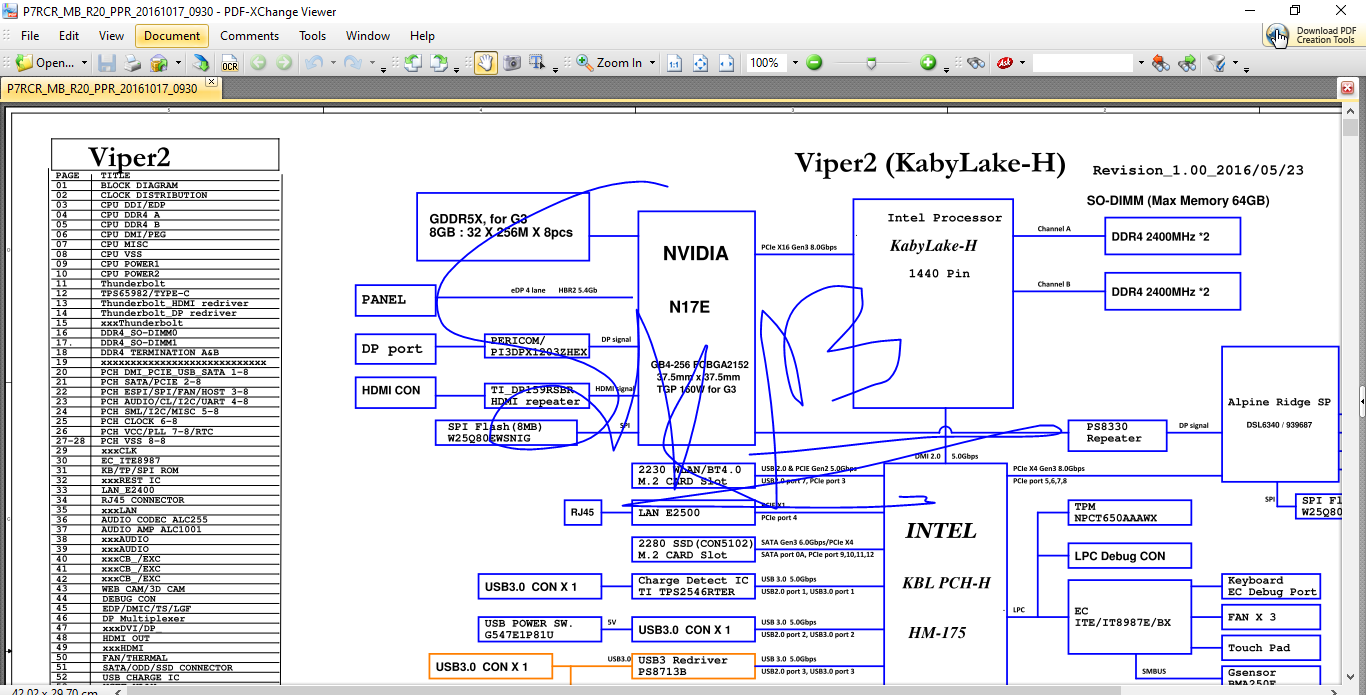Click the green minus zoom out button
Image resolution: width=1366 pixels, height=695 pixels.
[x=814, y=63]
